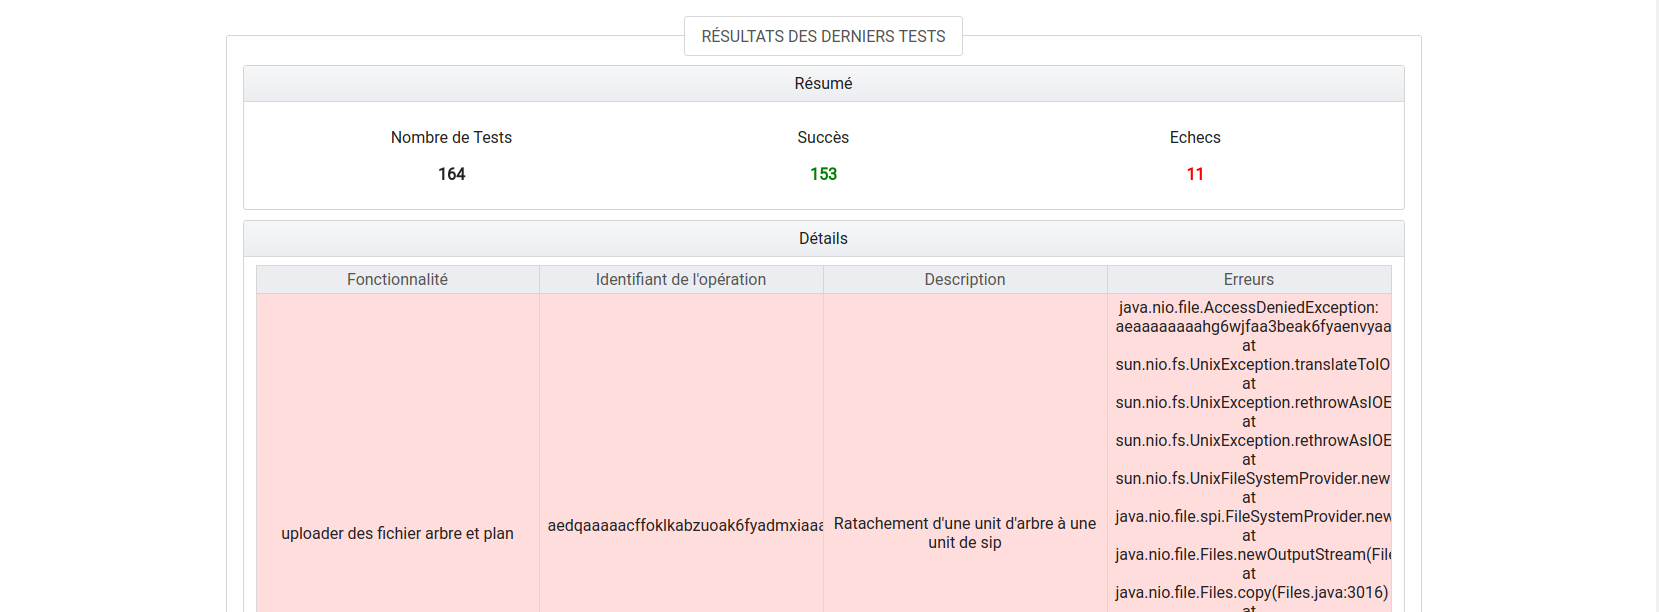Click the java.nio.file.AccessDeniedException error line
Screen dimensions: 1659x612
1249,308
